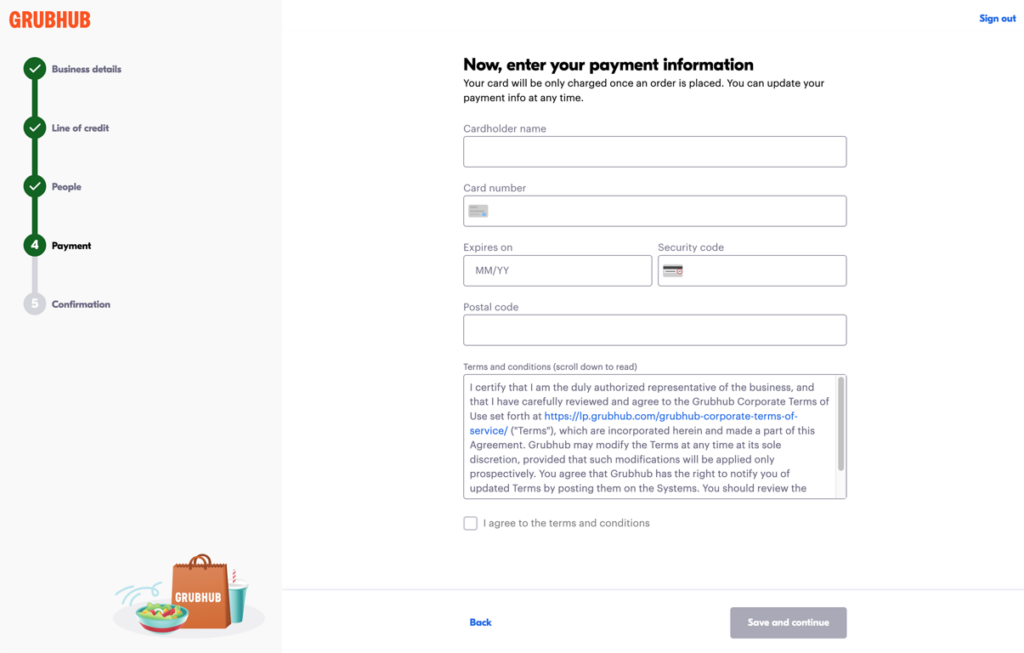Click the Business details checkmark step icon

tap(35, 69)
